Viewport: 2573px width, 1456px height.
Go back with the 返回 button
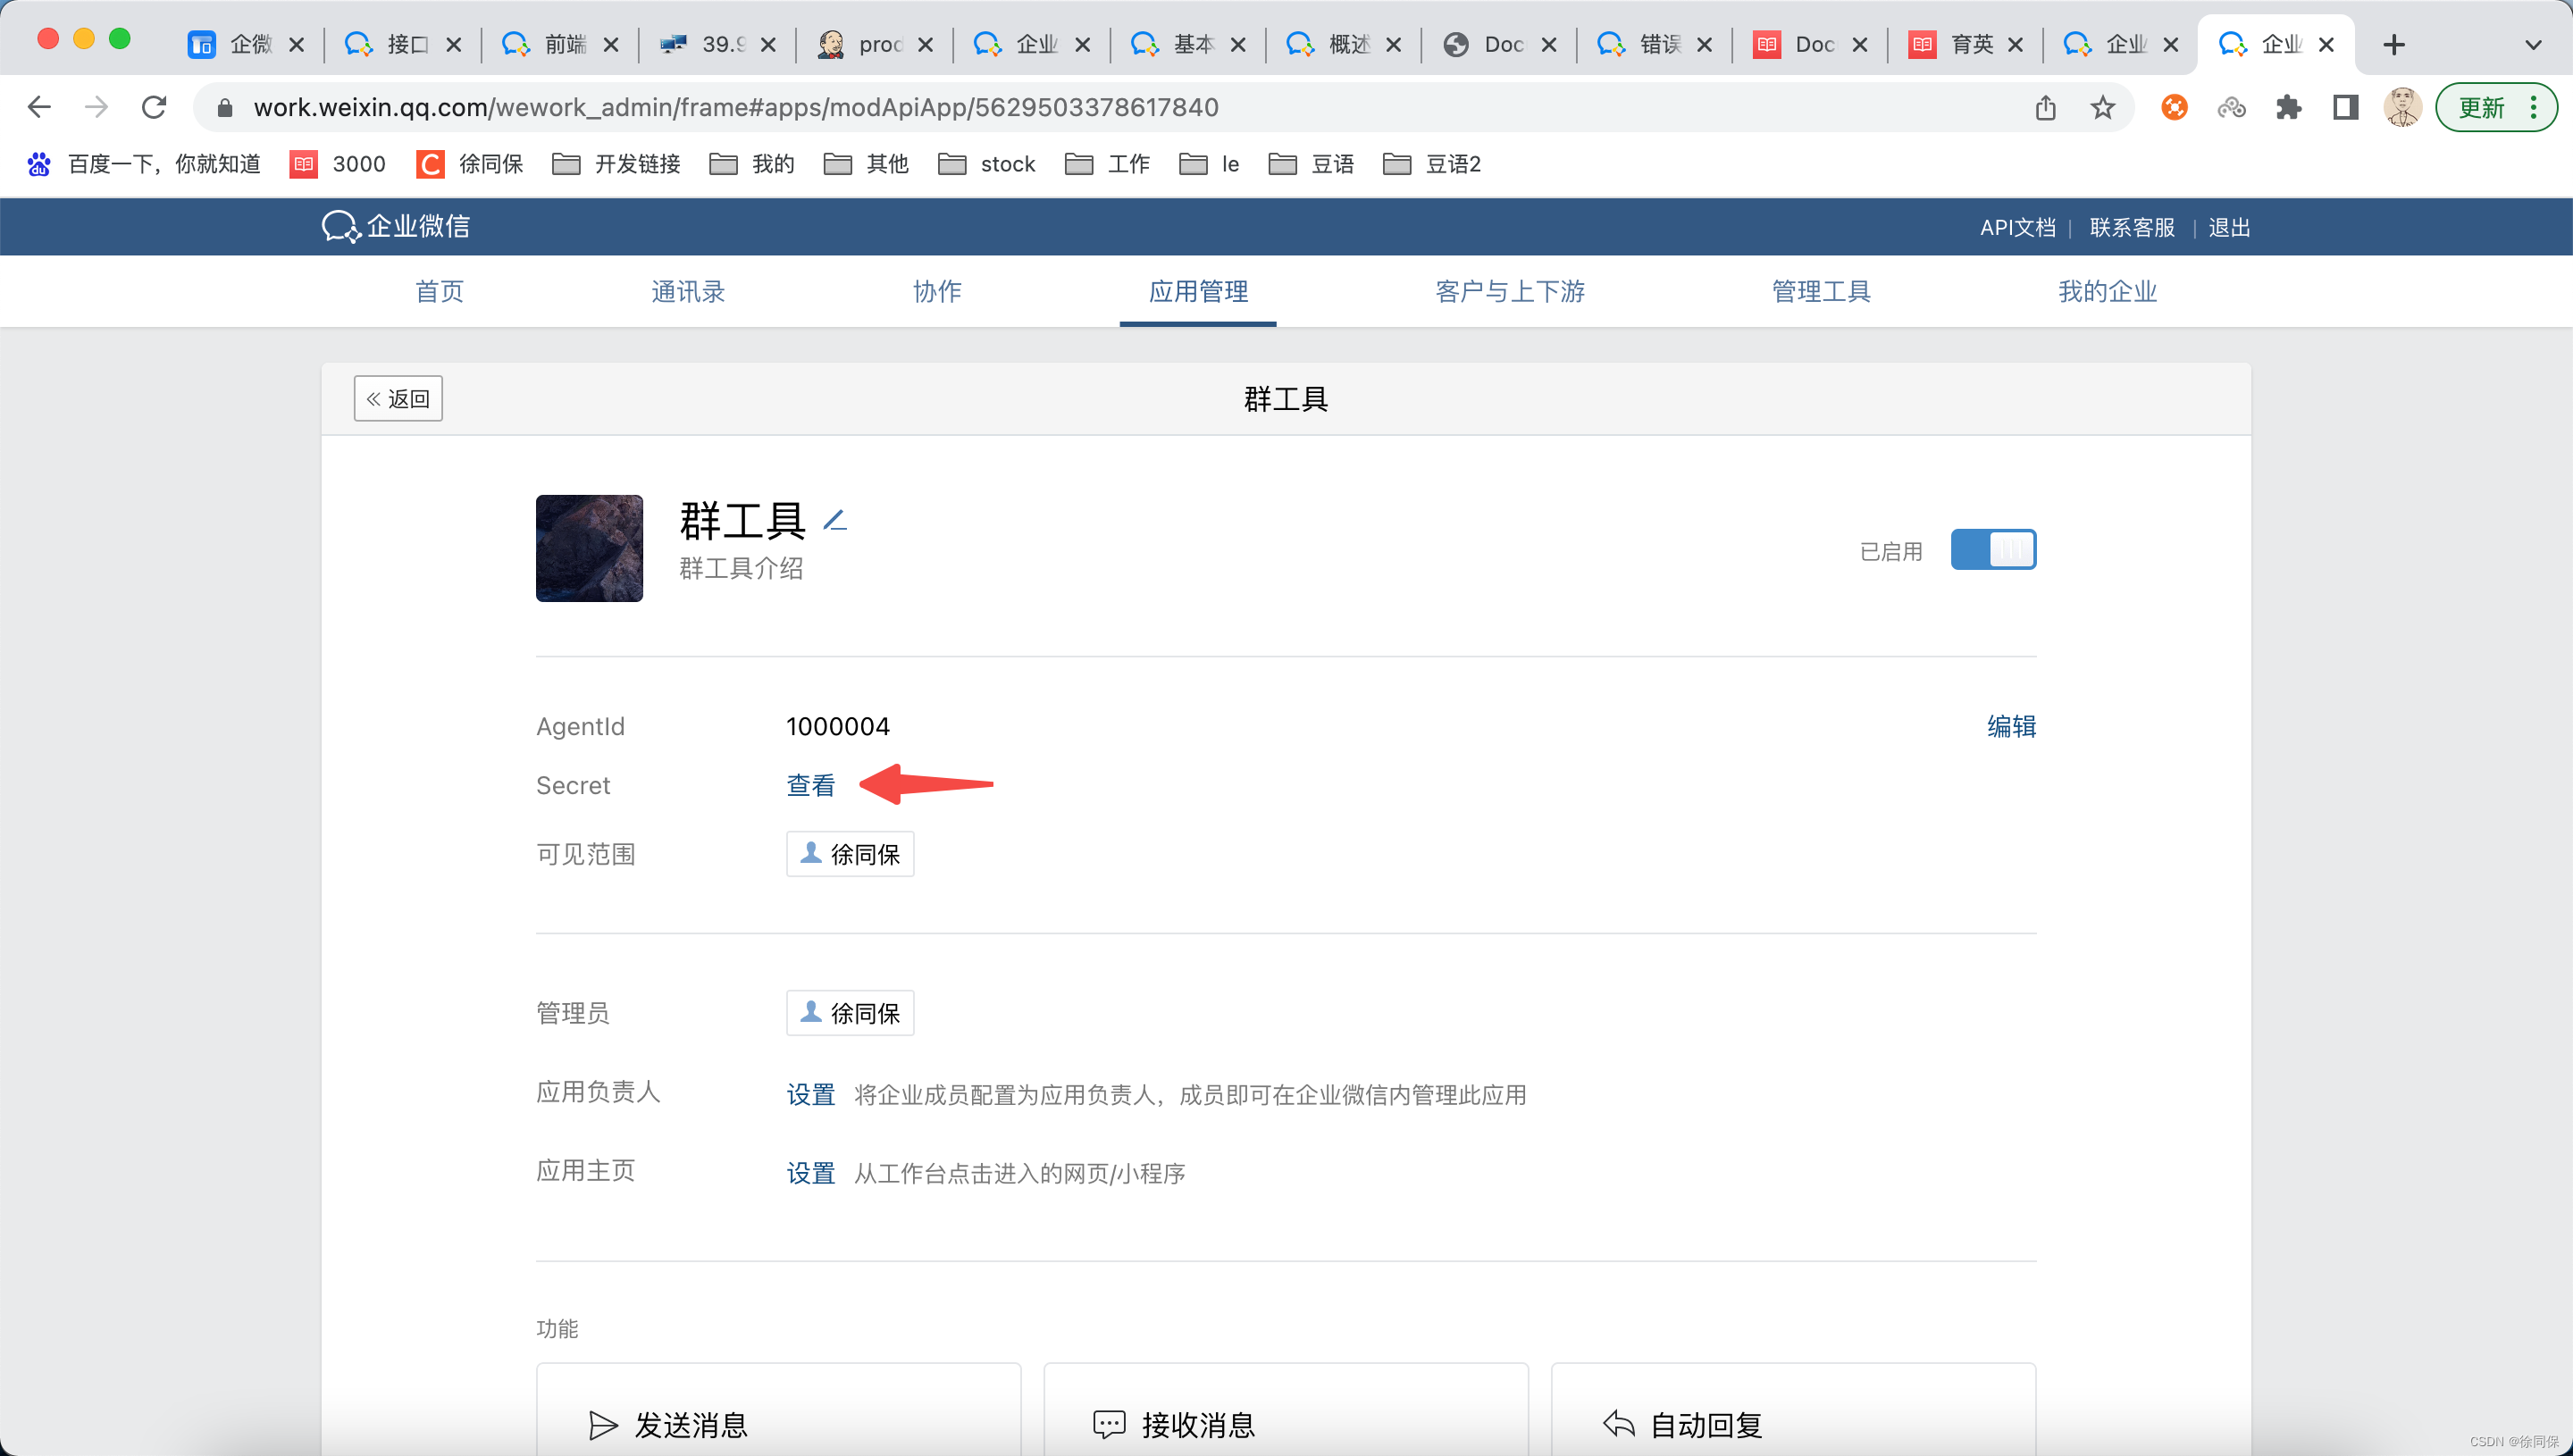pyautogui.click(x=398, y=399)
